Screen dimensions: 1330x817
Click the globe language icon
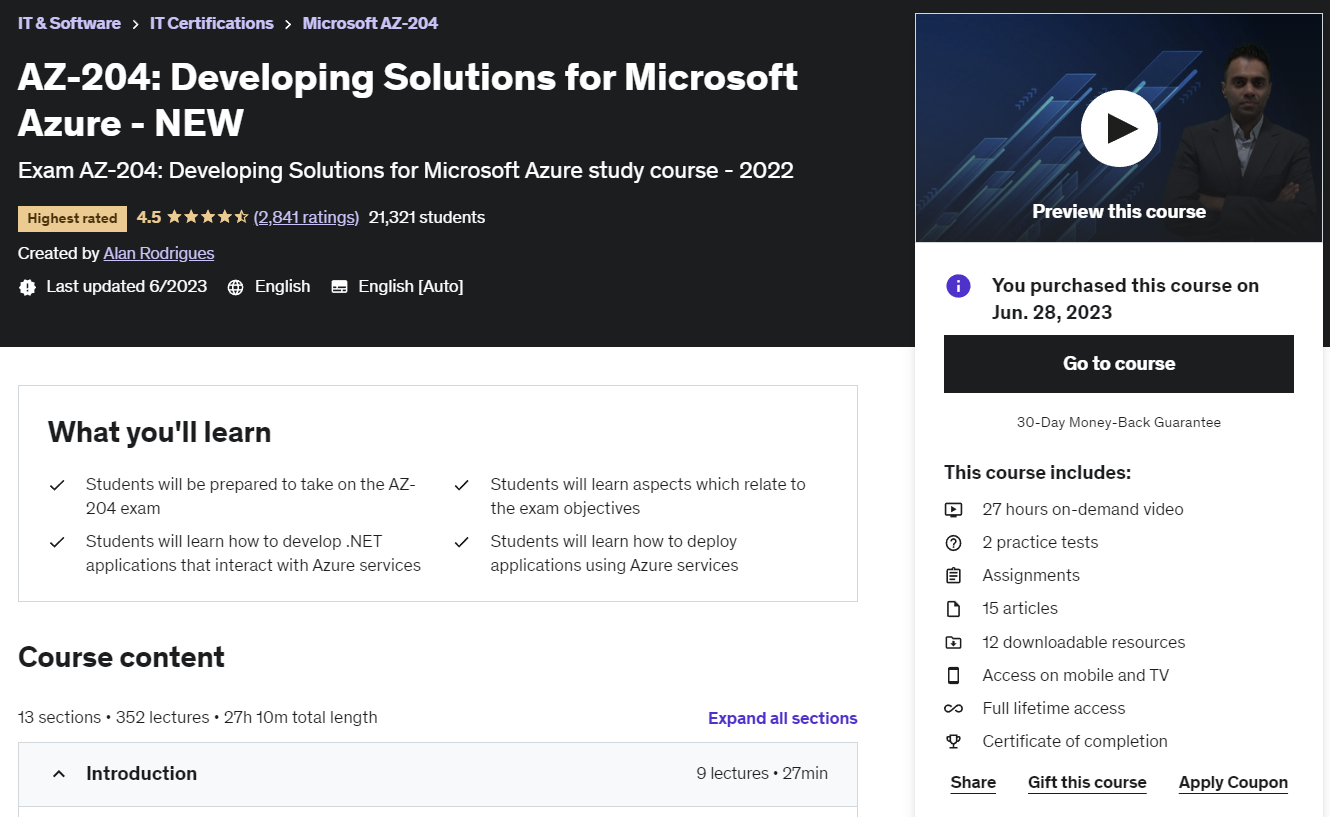236,287
